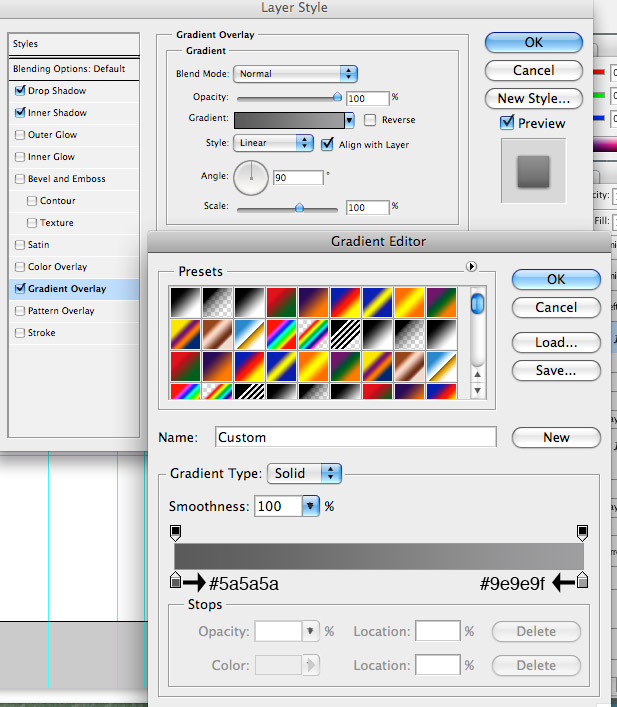The image size is (617, 707).
Task: Click Cancel in Gradient Editor
Action: point(556,308)
